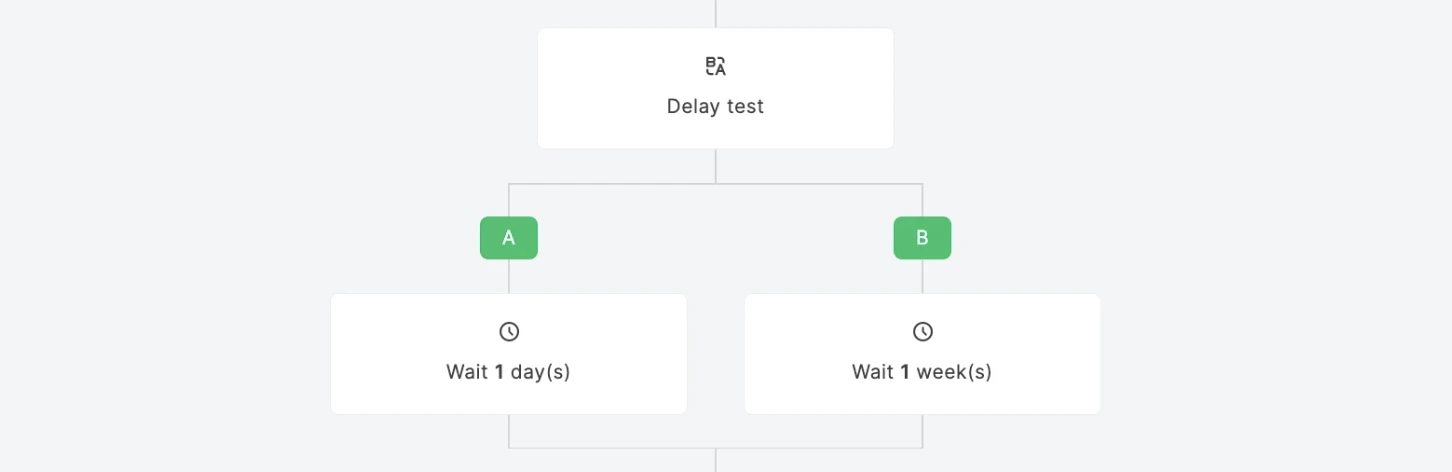Viewport: 1452px width, 472px height.
Task: Click the "day(s)" text in variant A step
Action: pos(540,372)
